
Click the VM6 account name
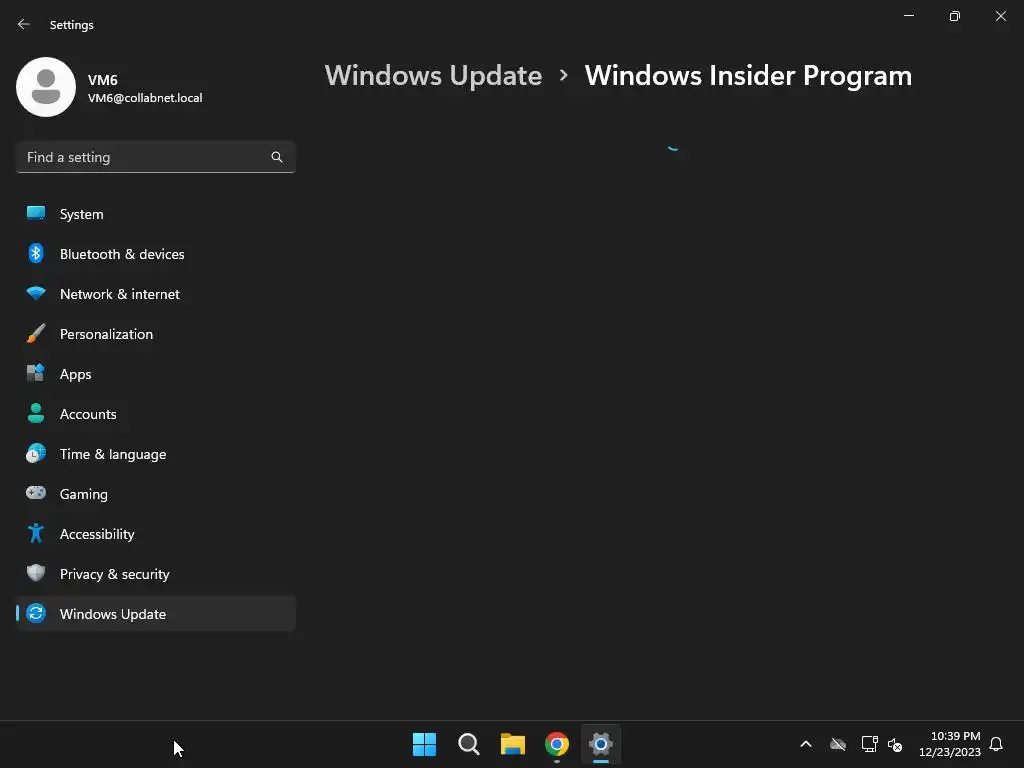click(x=103, y=80)
